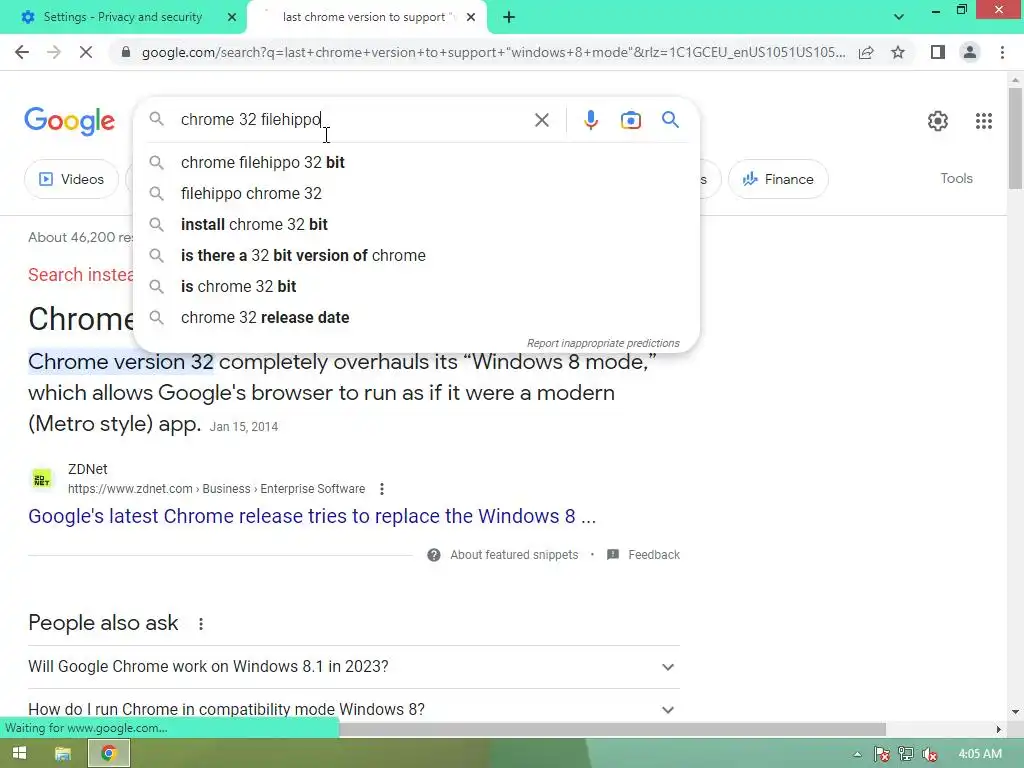Click Report inappropriate predictions
This screenshot has width=1024, height=768.
(603, 344)
